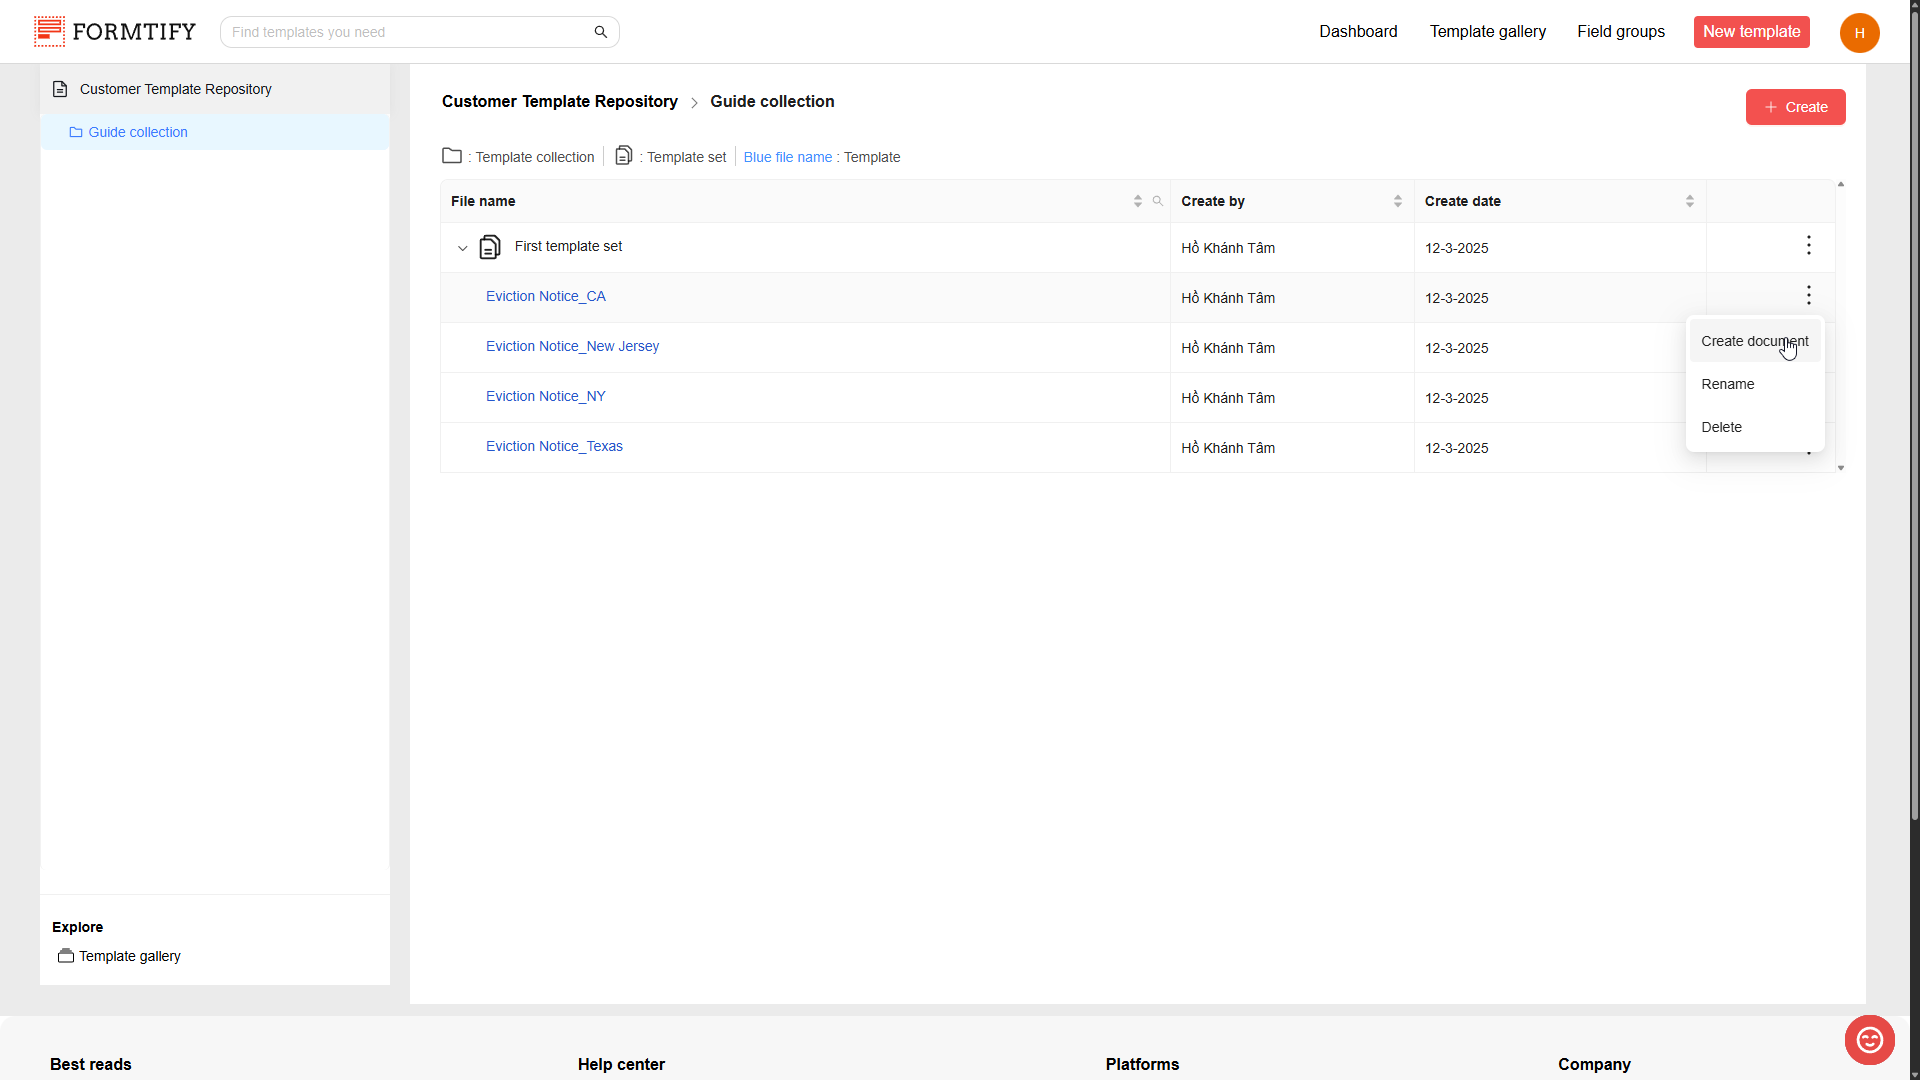Click the First template set document icon
This screenshot has height=1080, width=1920.
(x=490, y=247)
